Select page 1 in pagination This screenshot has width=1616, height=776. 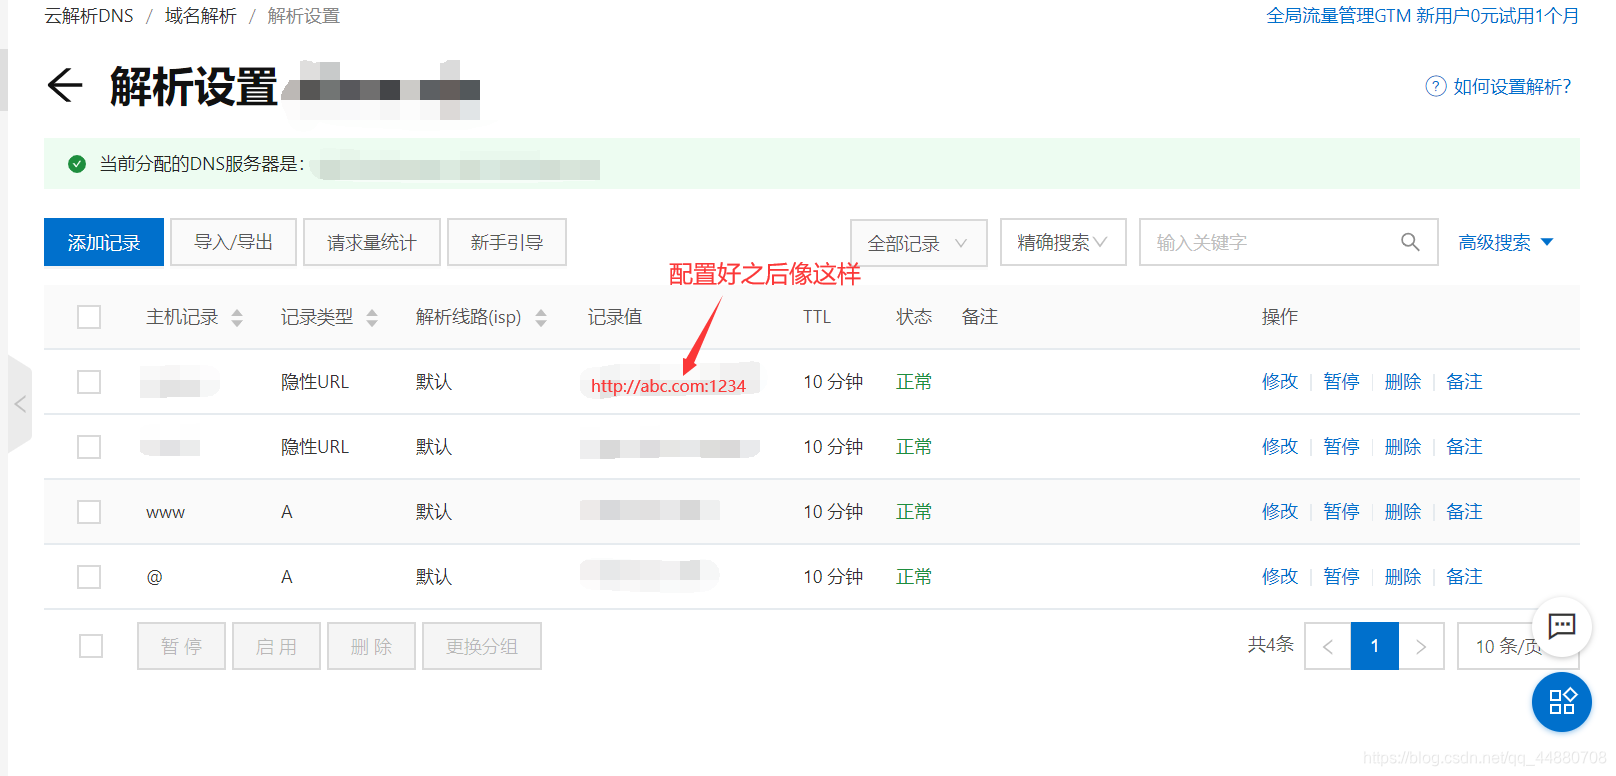click(x=1375, y=646)
